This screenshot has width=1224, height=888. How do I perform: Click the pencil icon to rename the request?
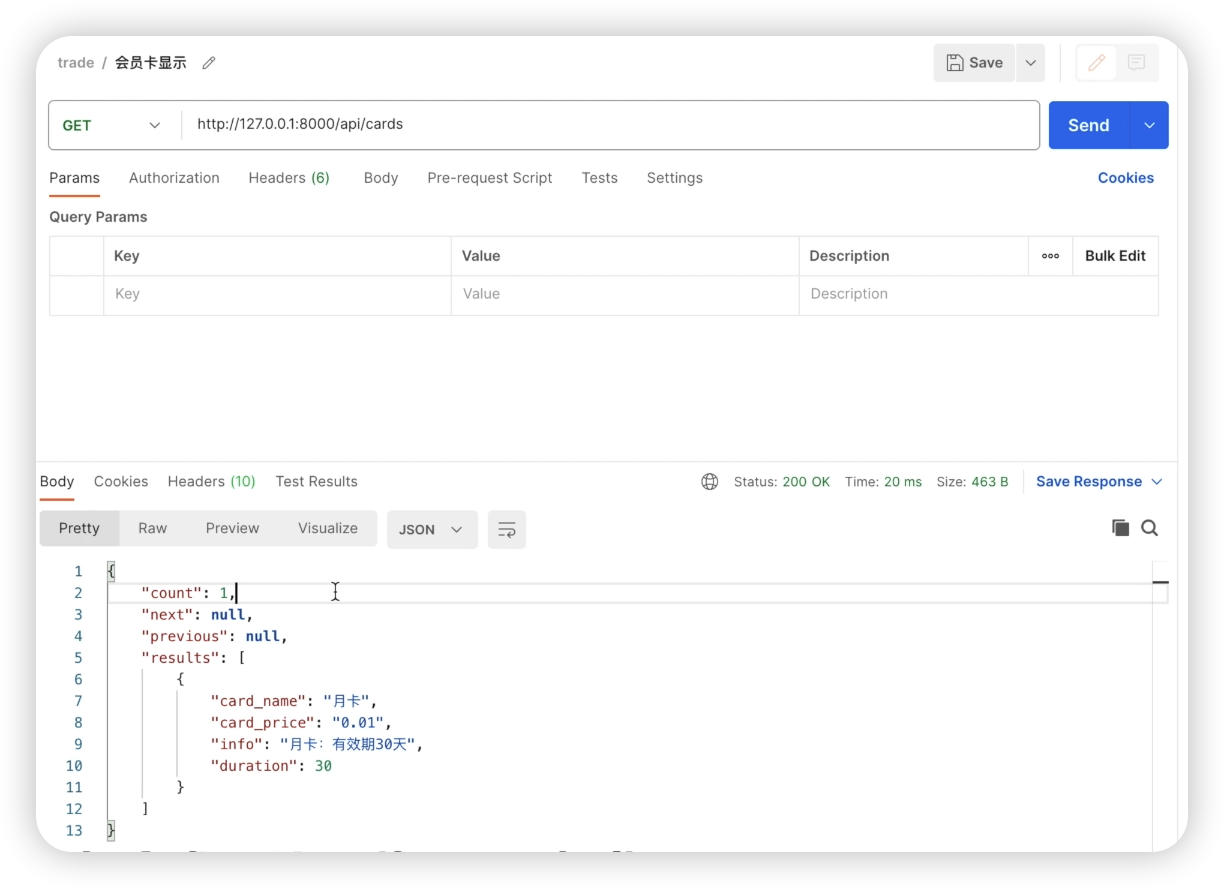209,63
